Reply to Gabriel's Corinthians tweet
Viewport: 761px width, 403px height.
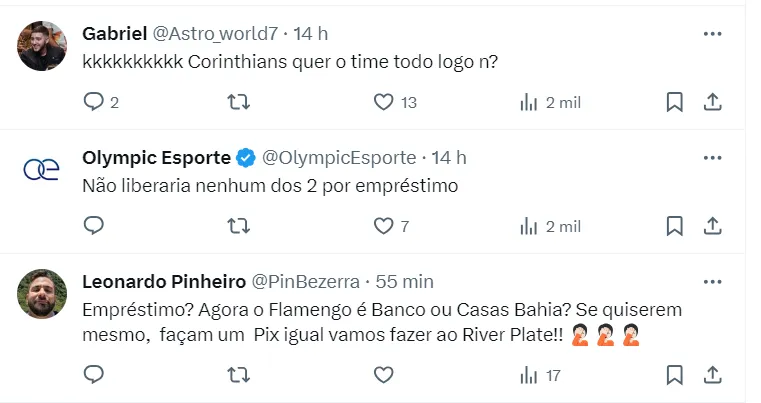(94, 102)
